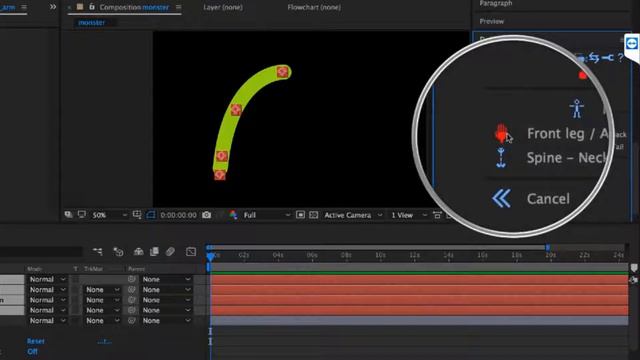Screen dimensions: 640x360
Task: Click the 0:00:00:00 timecode in viewer
Action: [x=178, y=215]
